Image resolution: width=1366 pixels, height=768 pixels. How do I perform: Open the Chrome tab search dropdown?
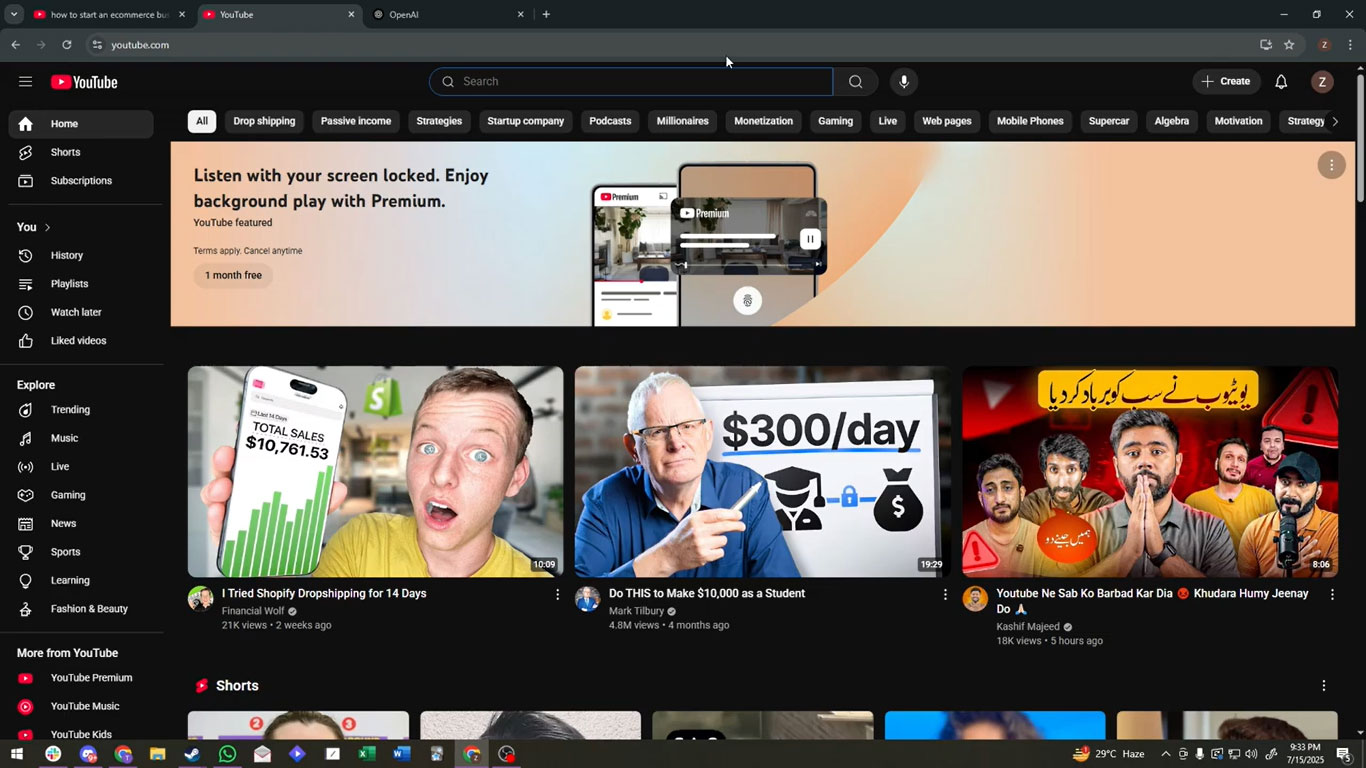click(x=14, y=14)
